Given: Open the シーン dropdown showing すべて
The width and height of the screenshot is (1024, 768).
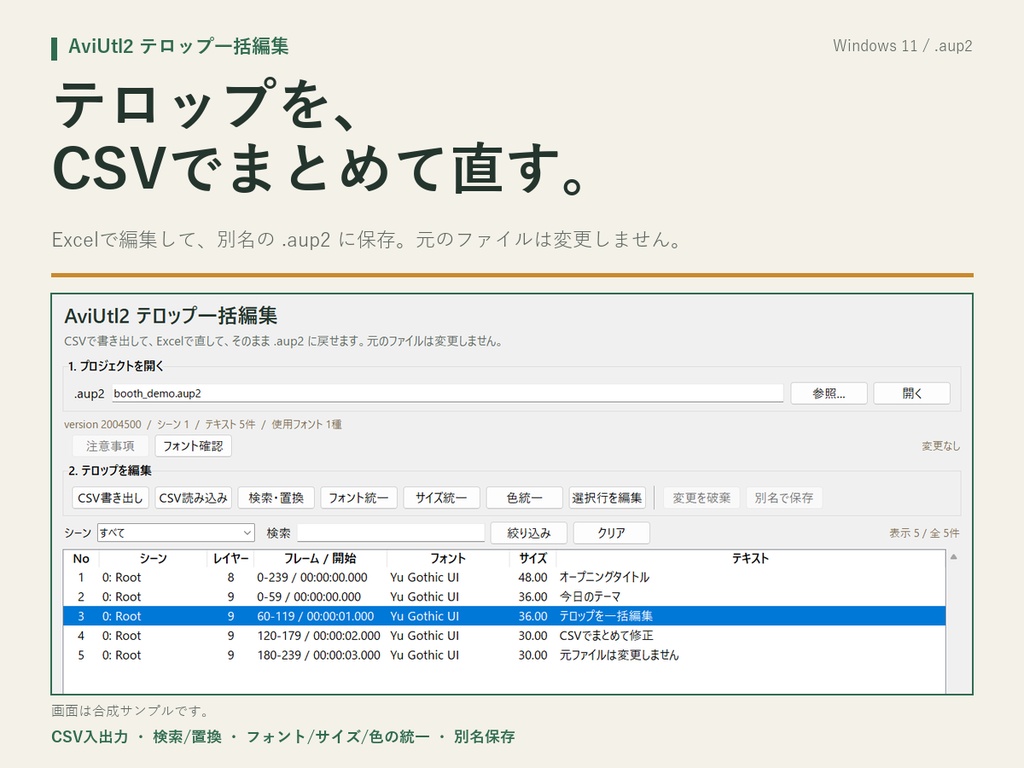Looking at the screenshot, I should (x=176, y=533).
